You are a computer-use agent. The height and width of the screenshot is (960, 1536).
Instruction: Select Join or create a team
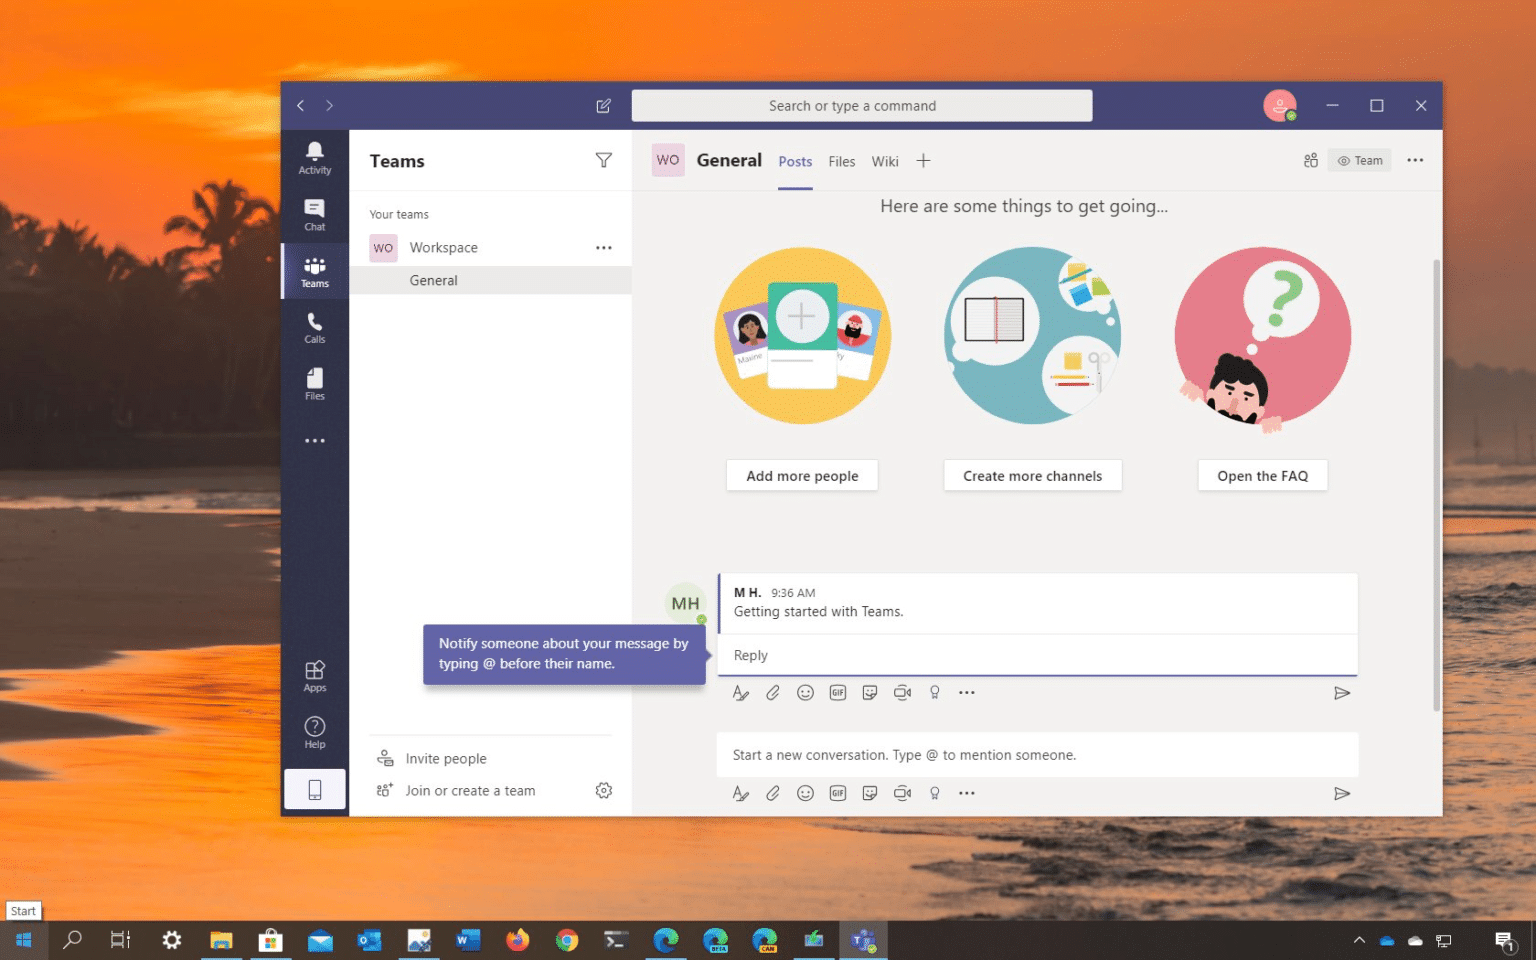pyautogui.click(x=470, y=790)
